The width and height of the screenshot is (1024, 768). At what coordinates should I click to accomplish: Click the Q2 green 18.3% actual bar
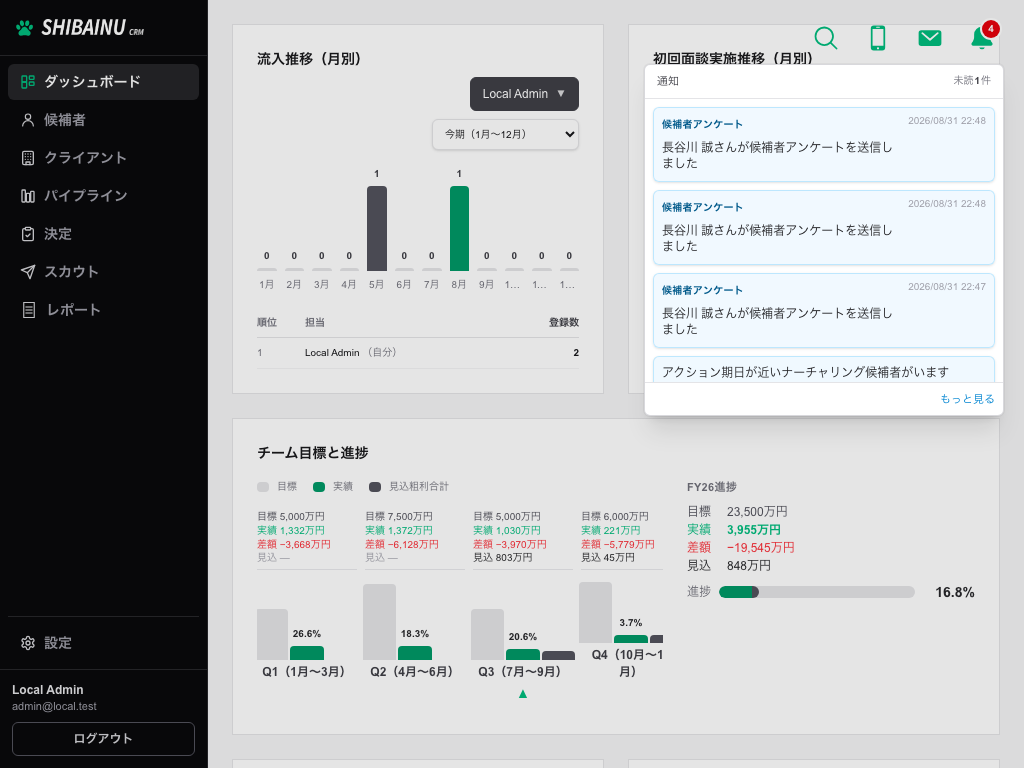(415, 653)
